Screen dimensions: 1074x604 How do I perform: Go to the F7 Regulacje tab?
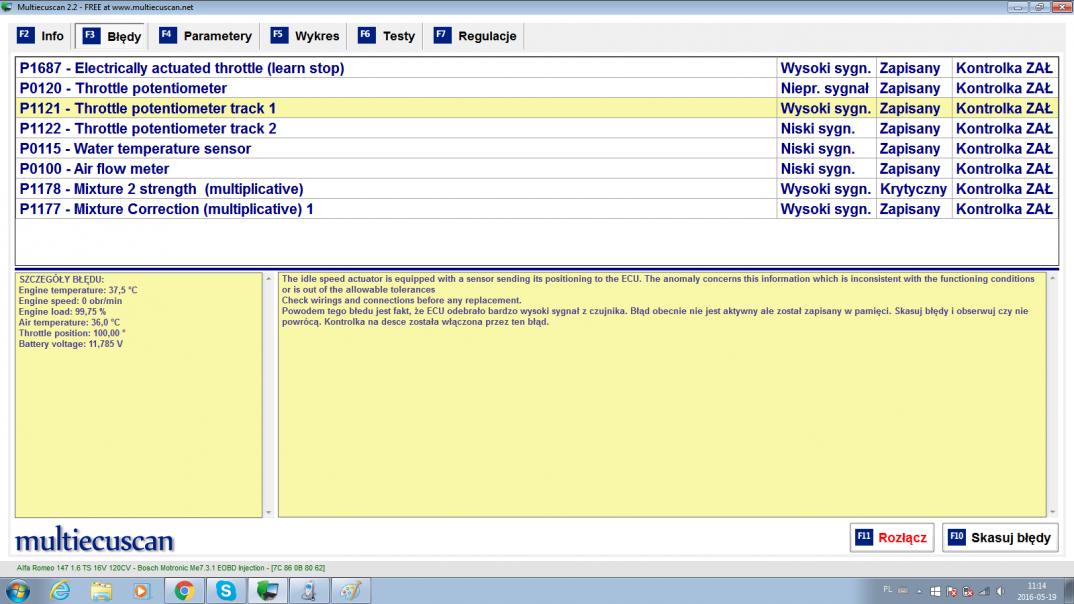(475, 36)
